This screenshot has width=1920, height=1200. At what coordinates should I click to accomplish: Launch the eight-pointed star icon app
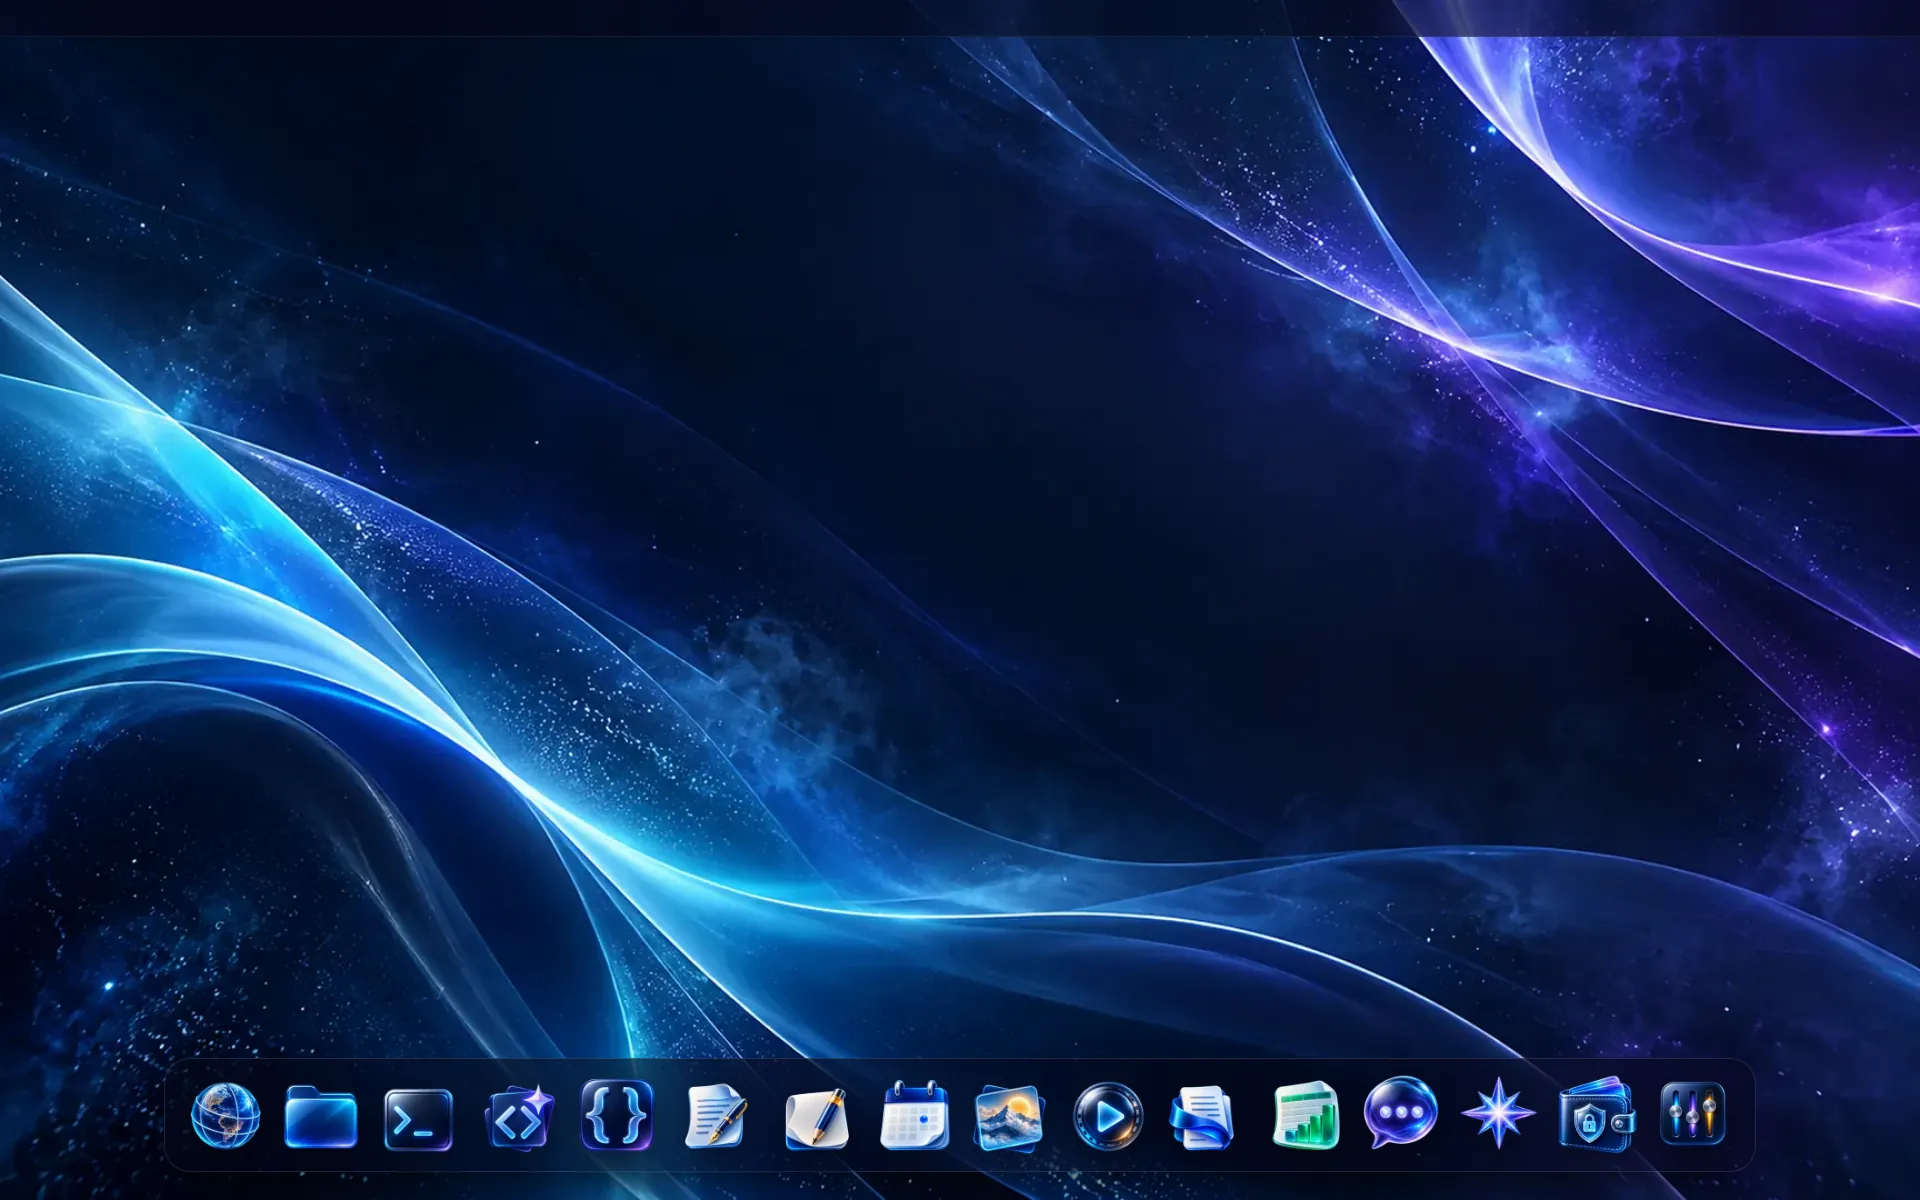pyautogui.click(x=1498, y=1113)
